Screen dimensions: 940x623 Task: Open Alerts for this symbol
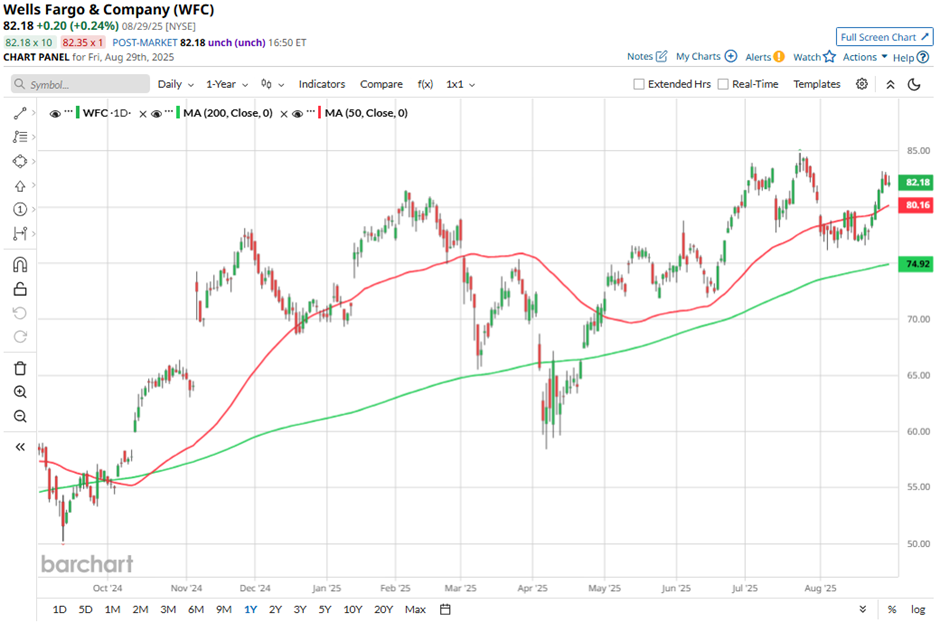pyautogui.click(x=764, y=57)
